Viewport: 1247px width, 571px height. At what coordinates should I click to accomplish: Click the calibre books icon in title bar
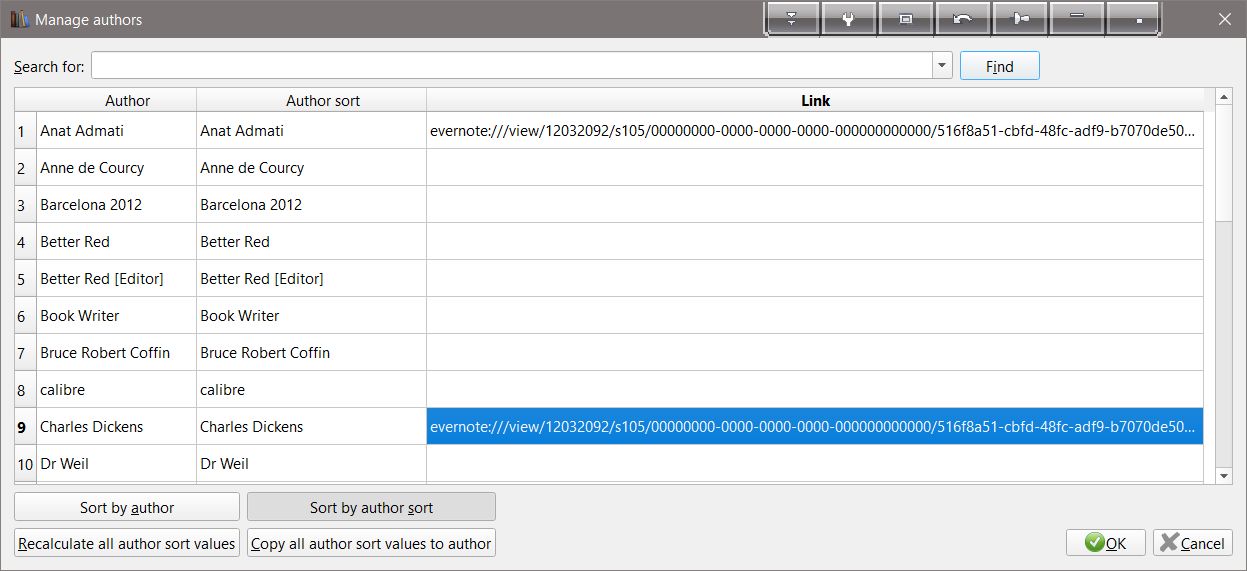coord(19,19)
